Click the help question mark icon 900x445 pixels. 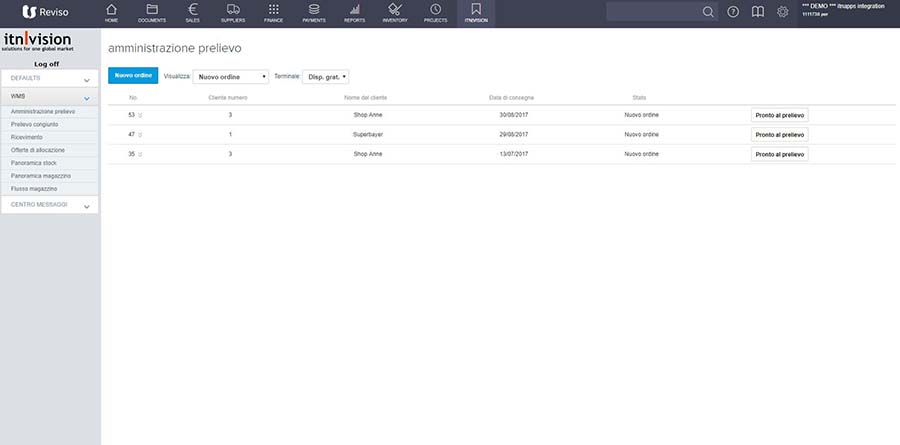coord(733,12)
